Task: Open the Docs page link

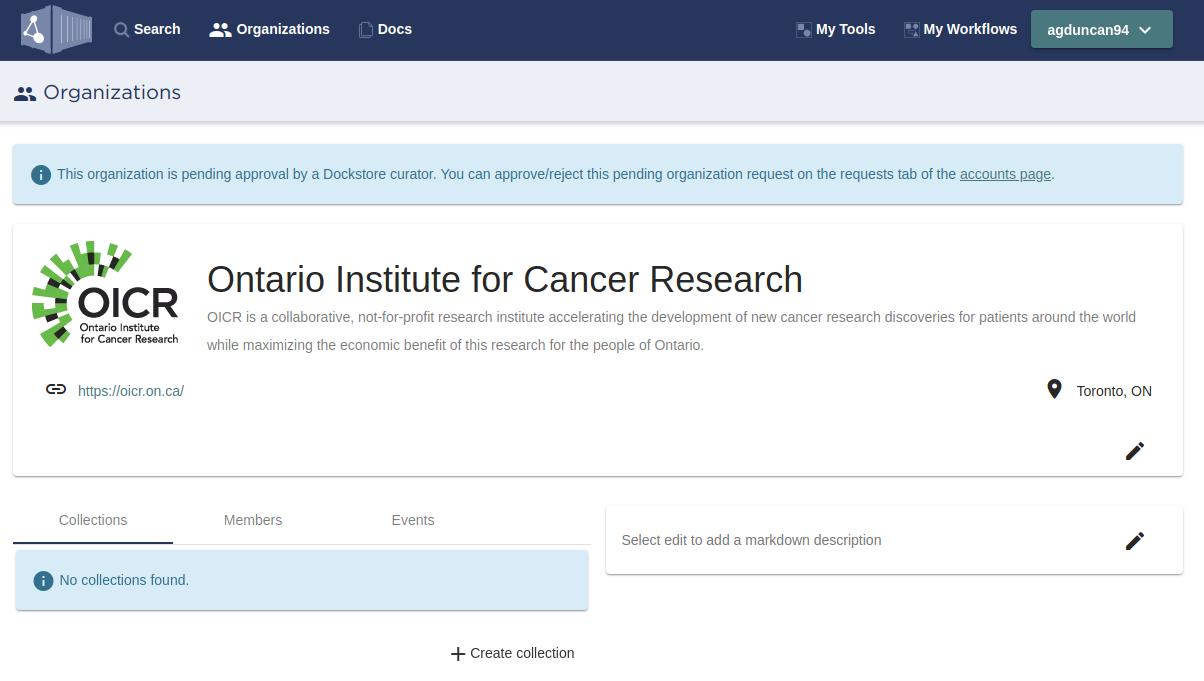Action: coord(385,29)
